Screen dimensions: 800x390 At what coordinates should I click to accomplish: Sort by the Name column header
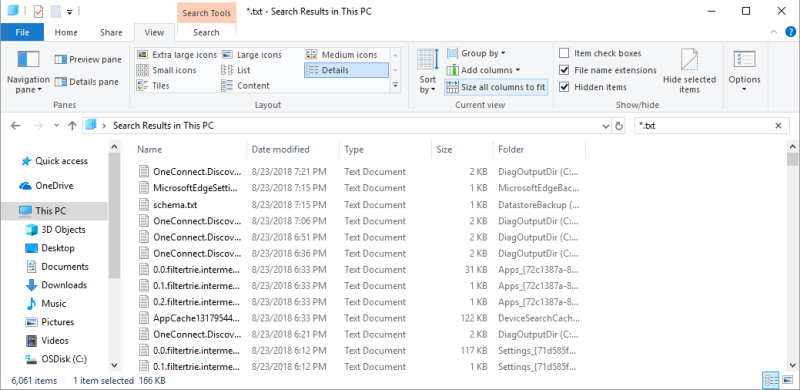[x=190, y=150]
